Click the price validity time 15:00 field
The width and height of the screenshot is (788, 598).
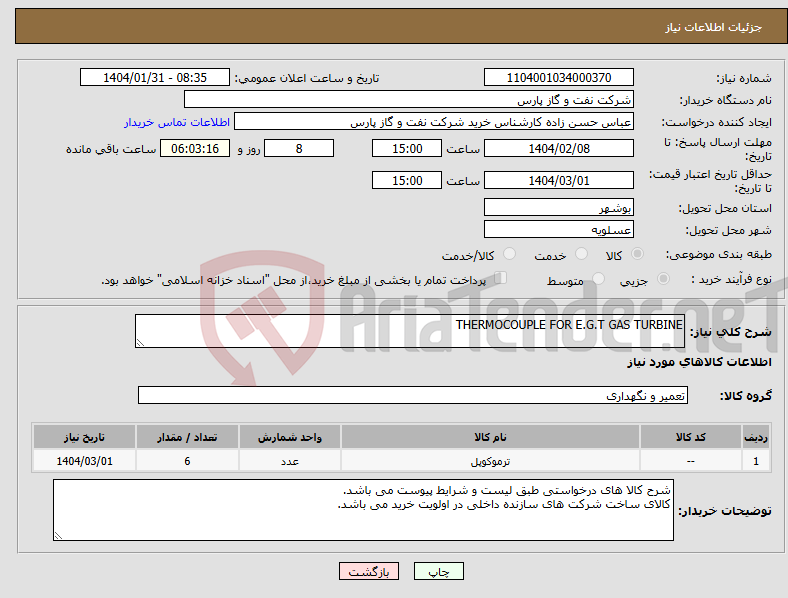[407, 180]
